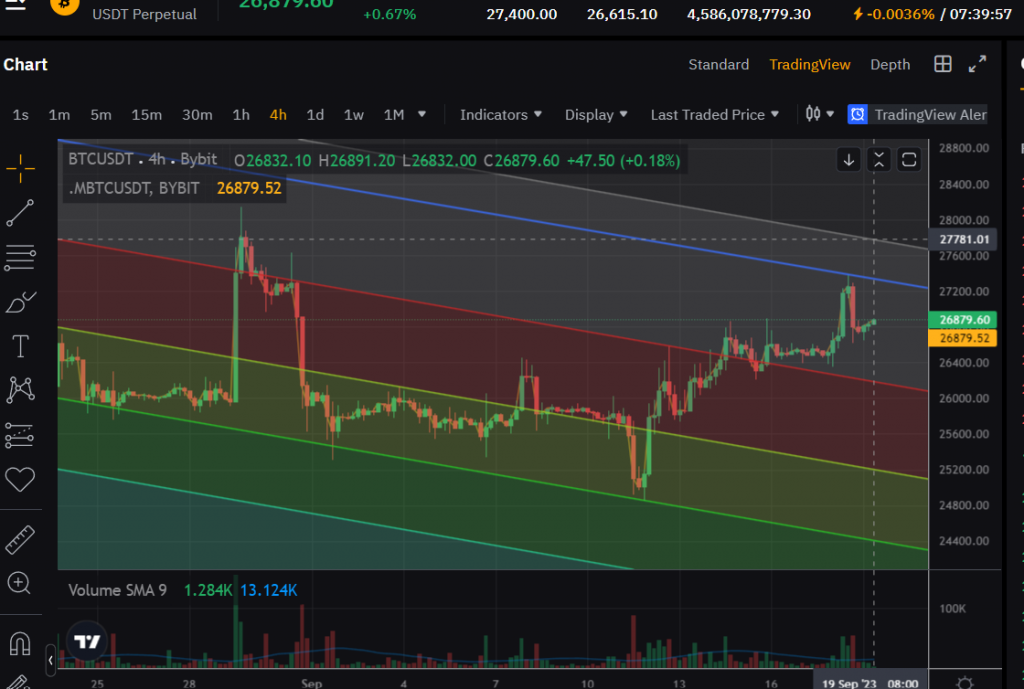Expand more timeframes dropdown arrow

[422, 114]
